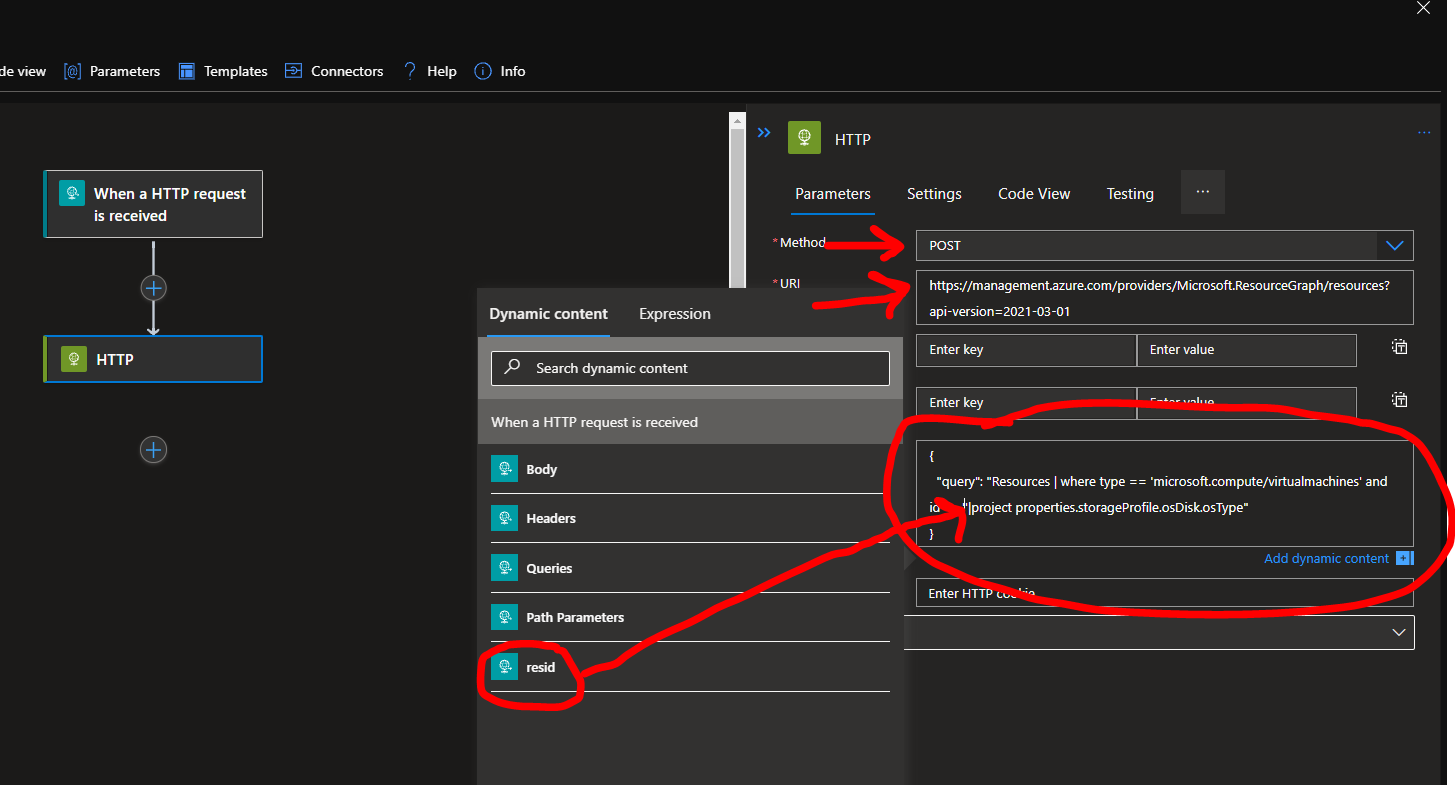Open the ellipsis overflow menu beside Testing tab
1455x785 pixels.
pyautogui.click(x=1202, y=191)
